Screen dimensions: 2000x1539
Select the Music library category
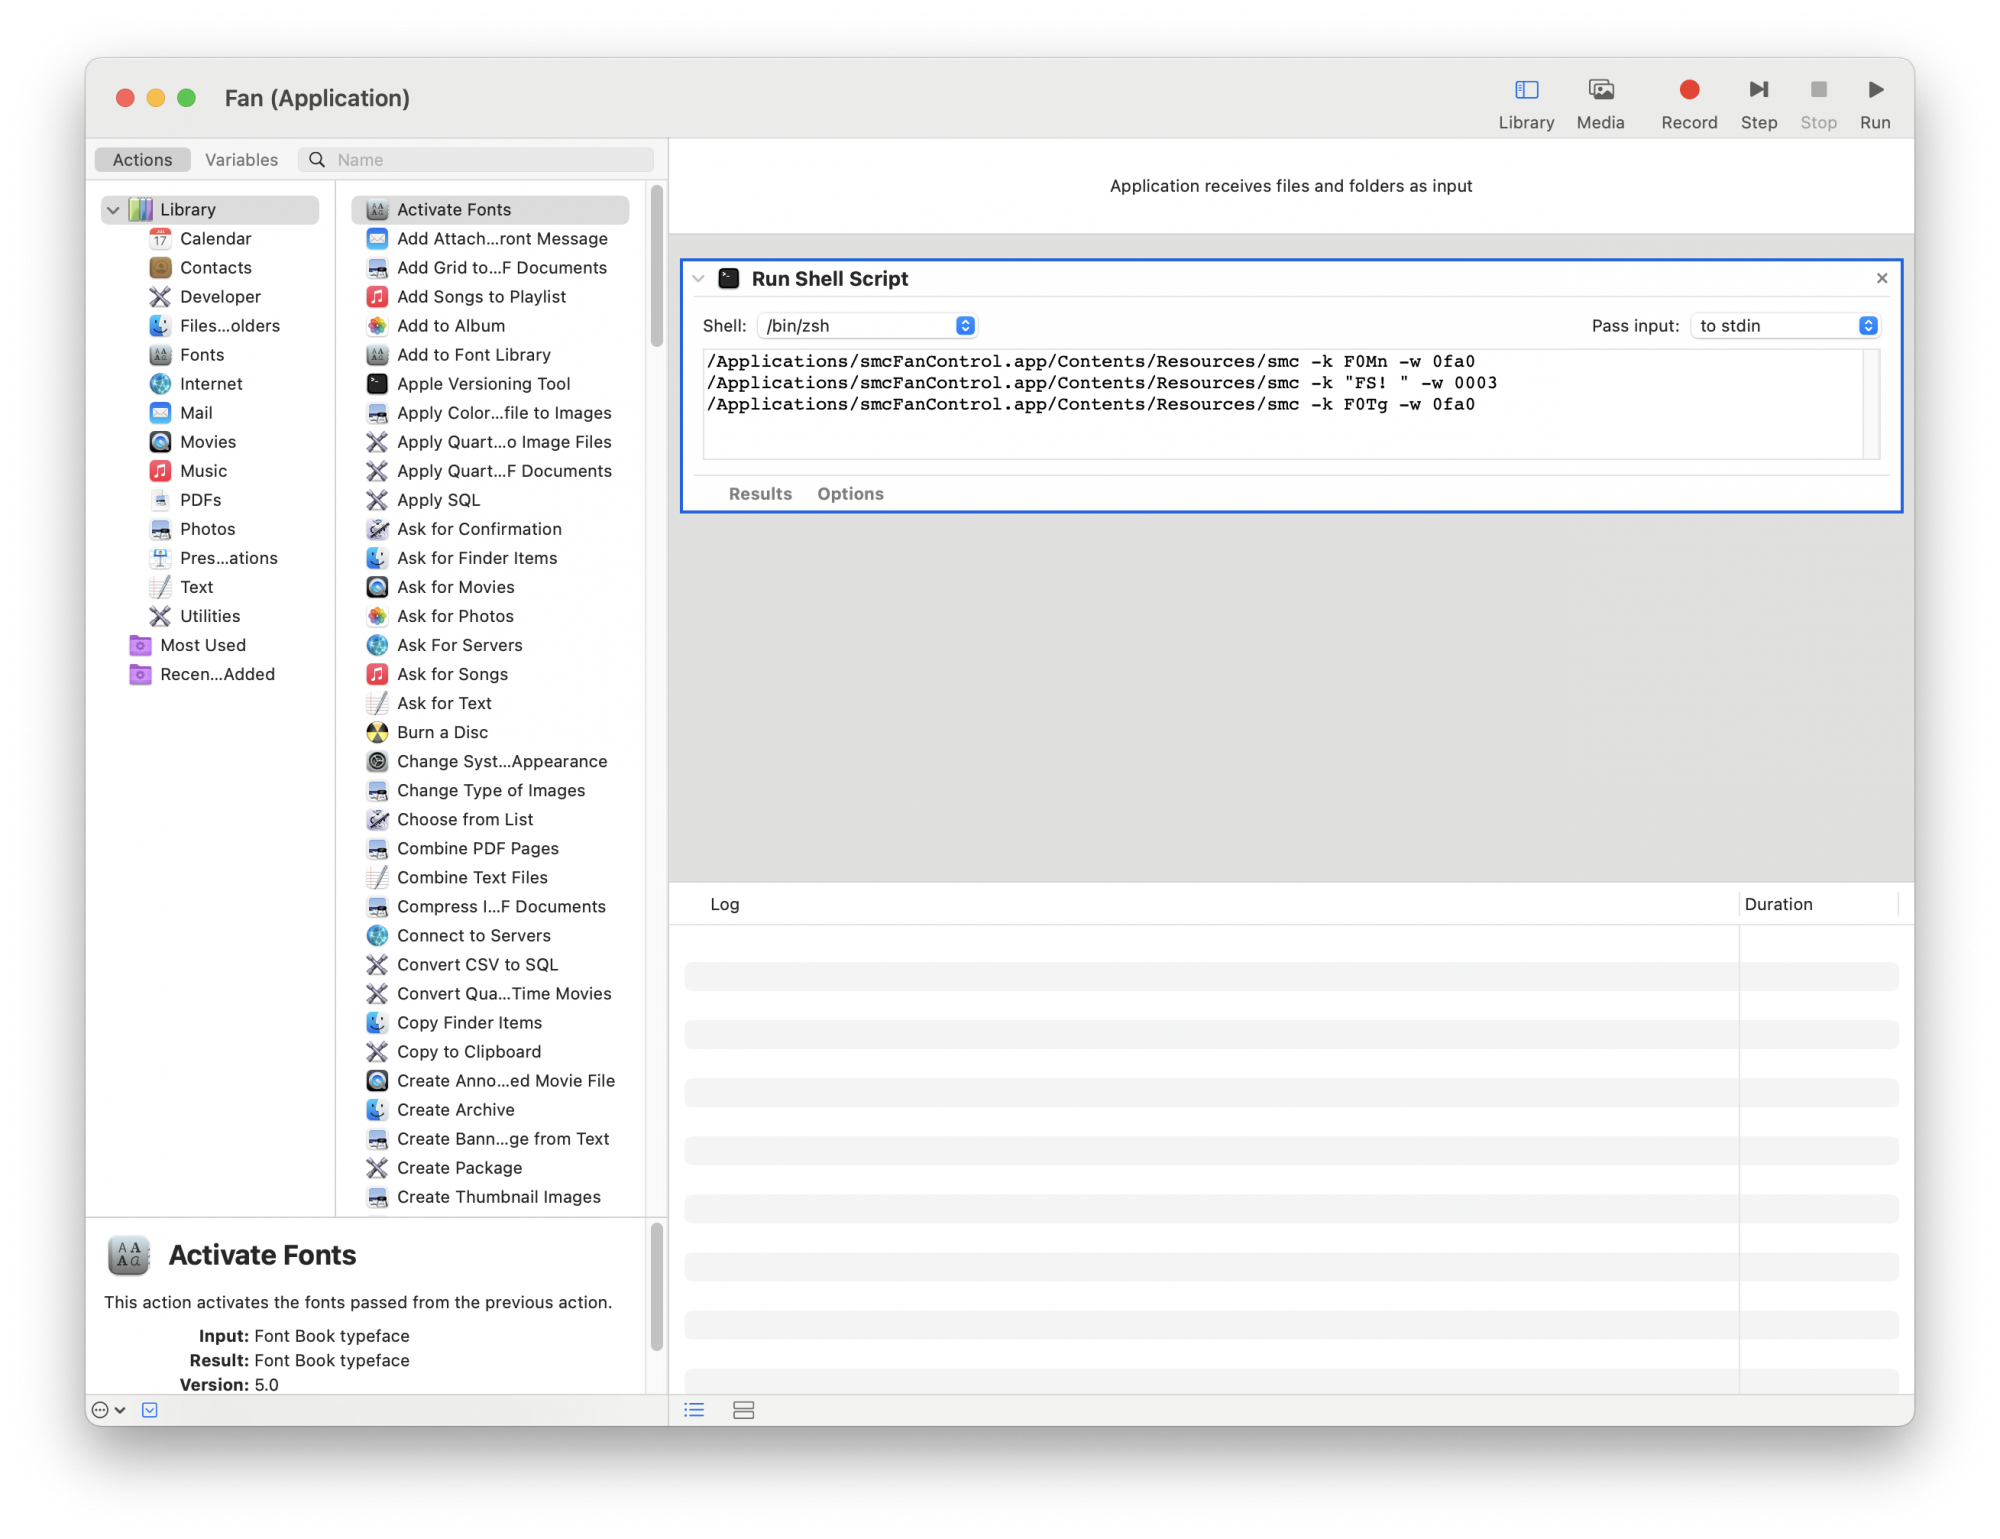pos(203,471)
